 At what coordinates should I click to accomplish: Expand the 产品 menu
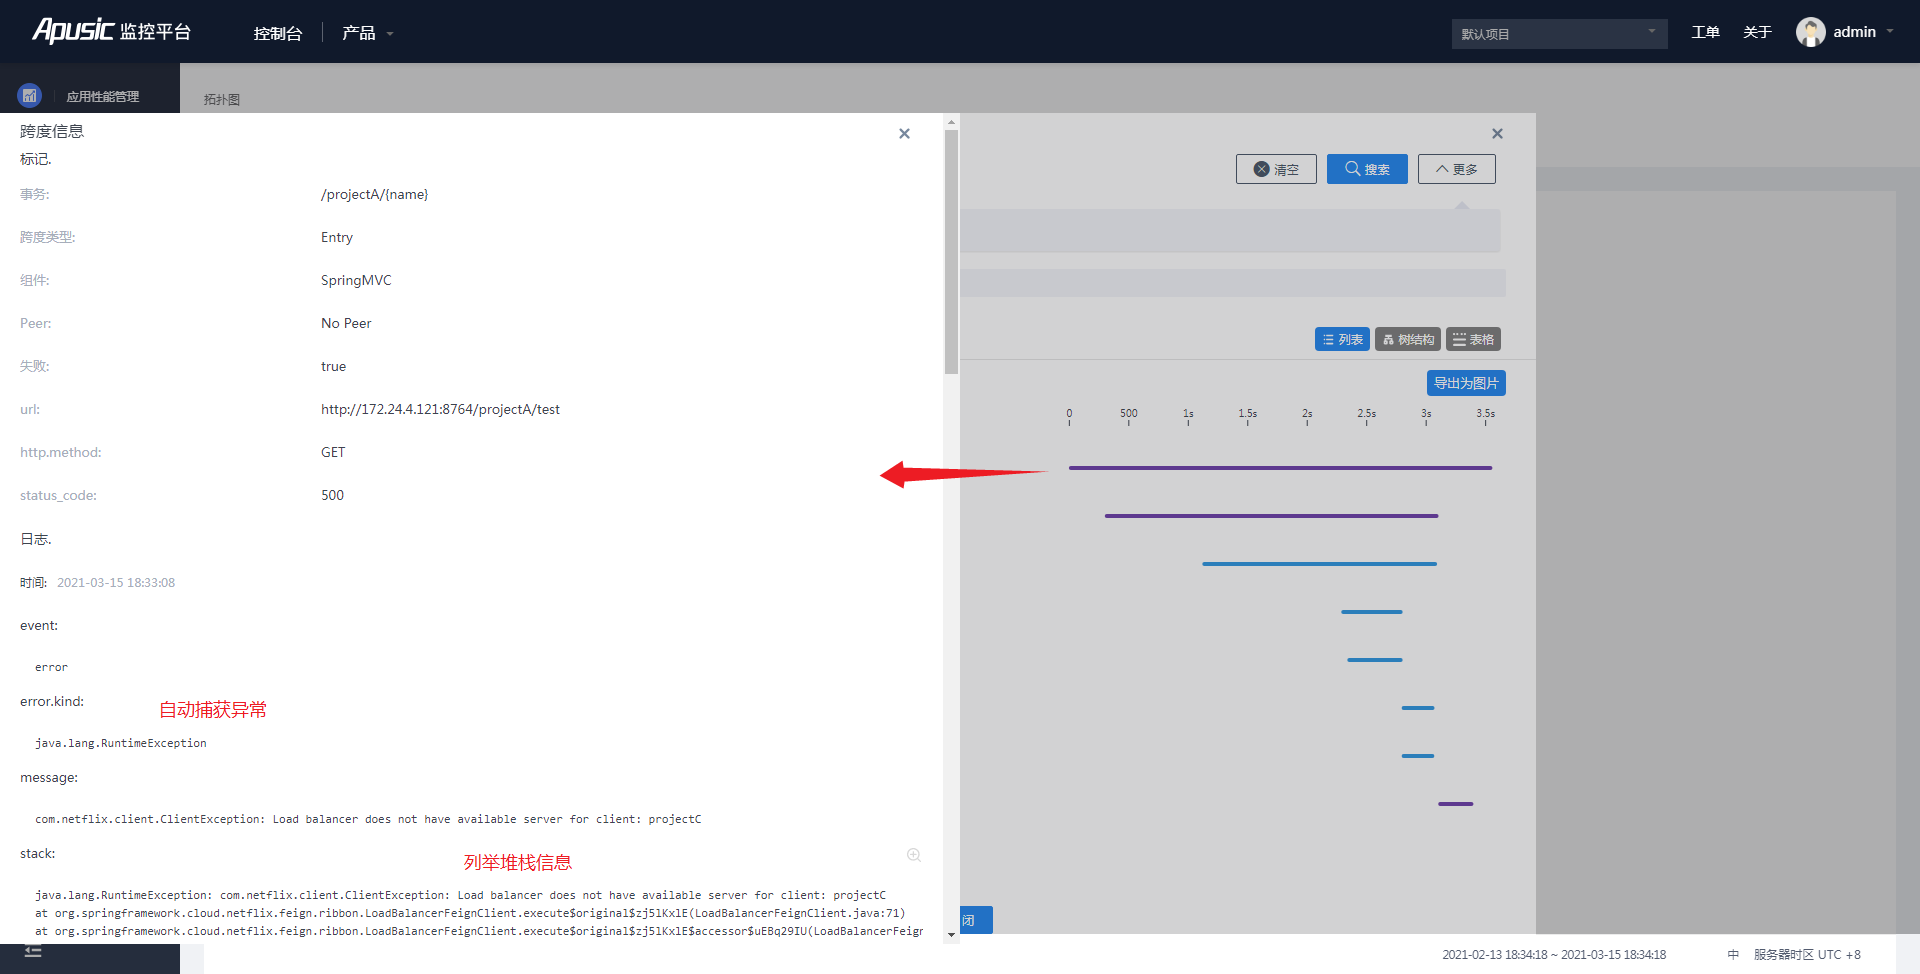[367, 33]
